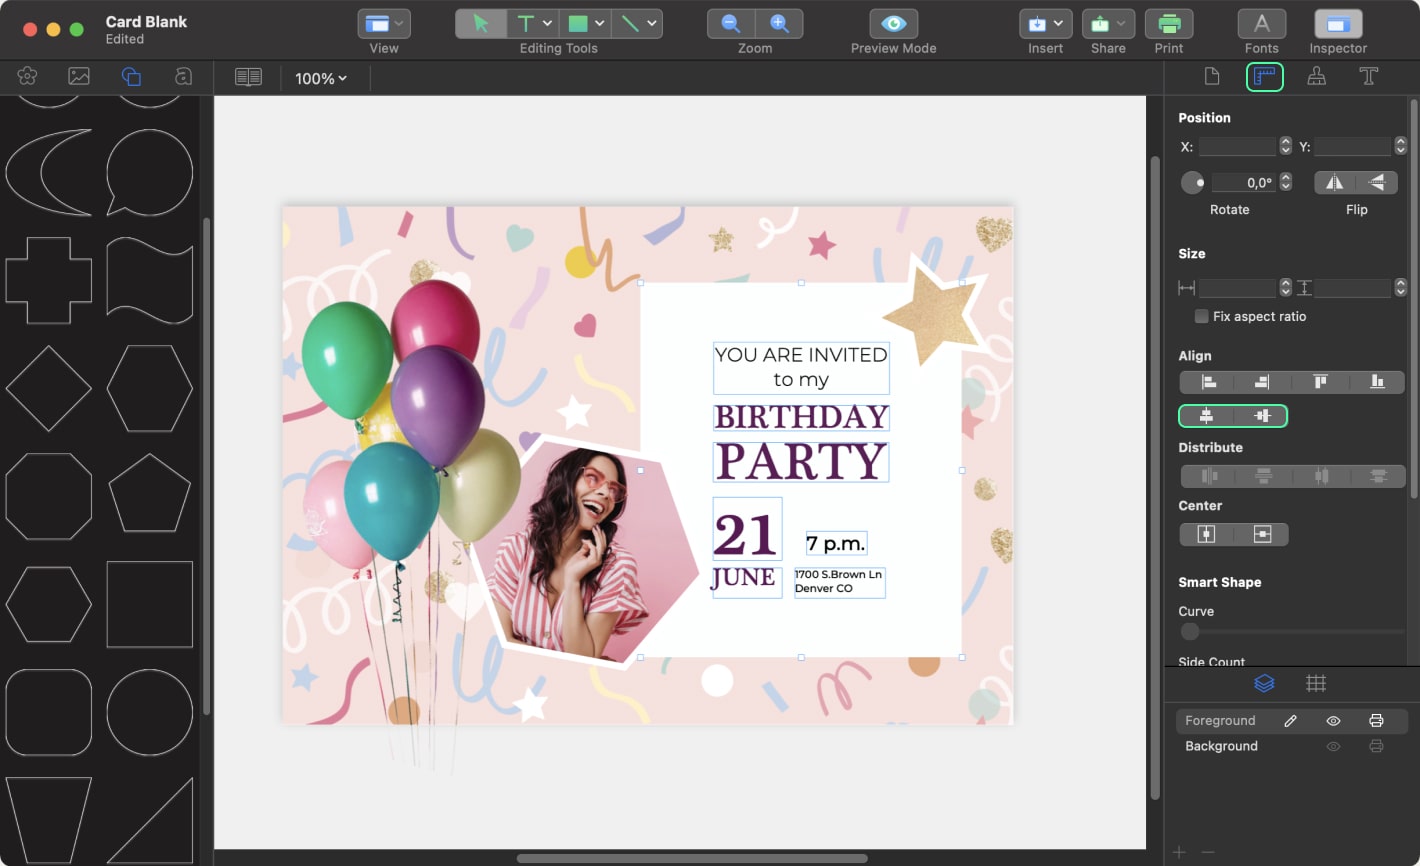Align vertical centers of objects
Image resolution: width=1420 pixels, height=866 pixels.
[1262, 416]
